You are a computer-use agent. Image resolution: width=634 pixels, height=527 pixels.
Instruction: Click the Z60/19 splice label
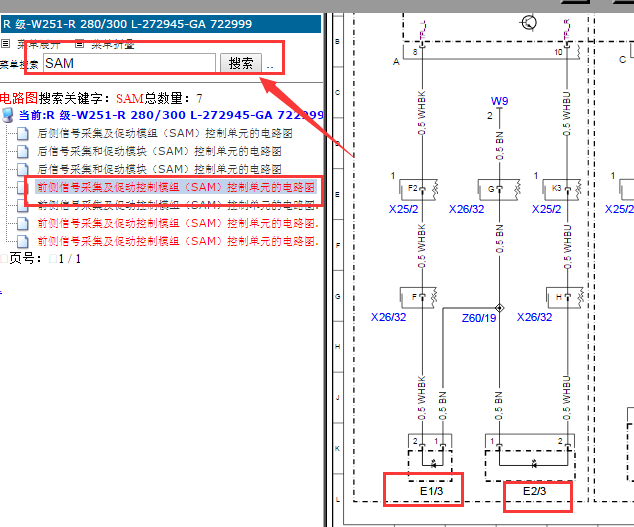479,318
